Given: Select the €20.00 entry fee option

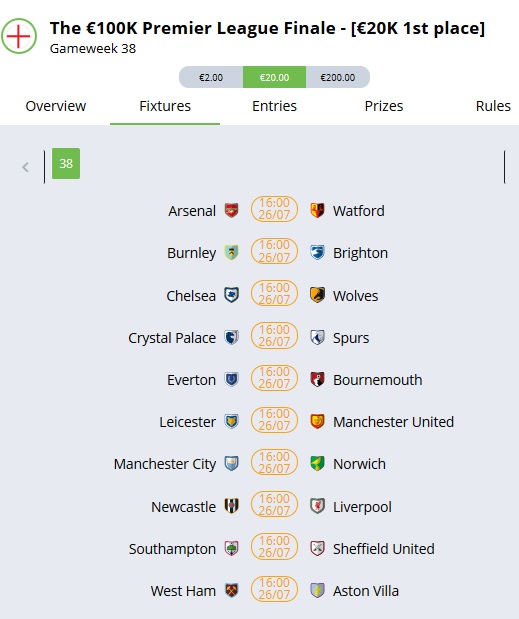Looking at the screenshot, I should (274, 77).
